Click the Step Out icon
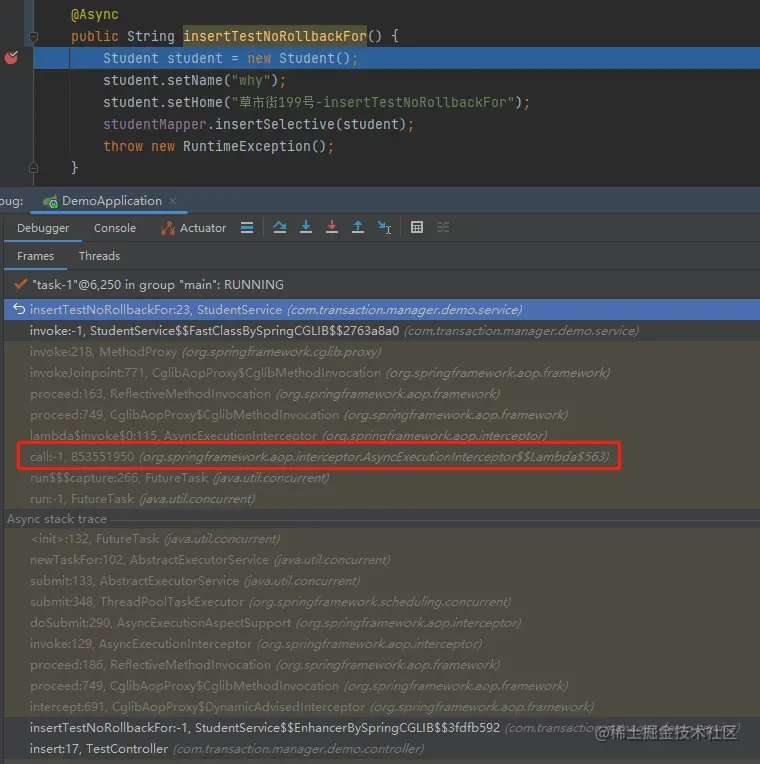This screenshot has width=760, height=764. (358, 227)
